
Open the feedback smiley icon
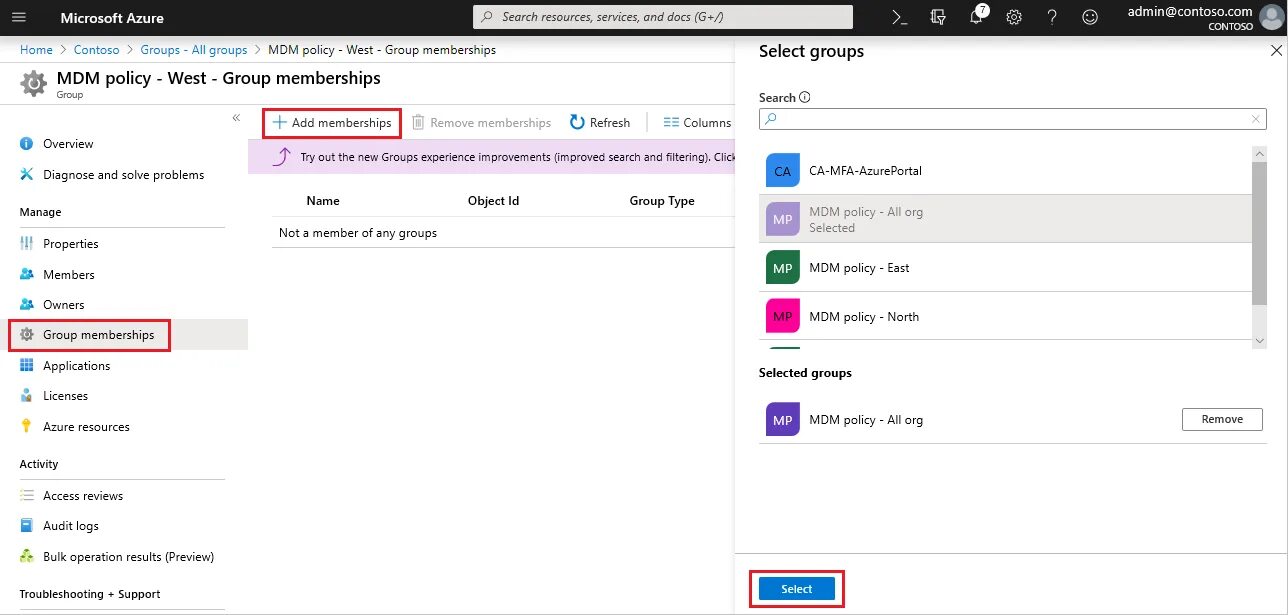pos(1090,17)
